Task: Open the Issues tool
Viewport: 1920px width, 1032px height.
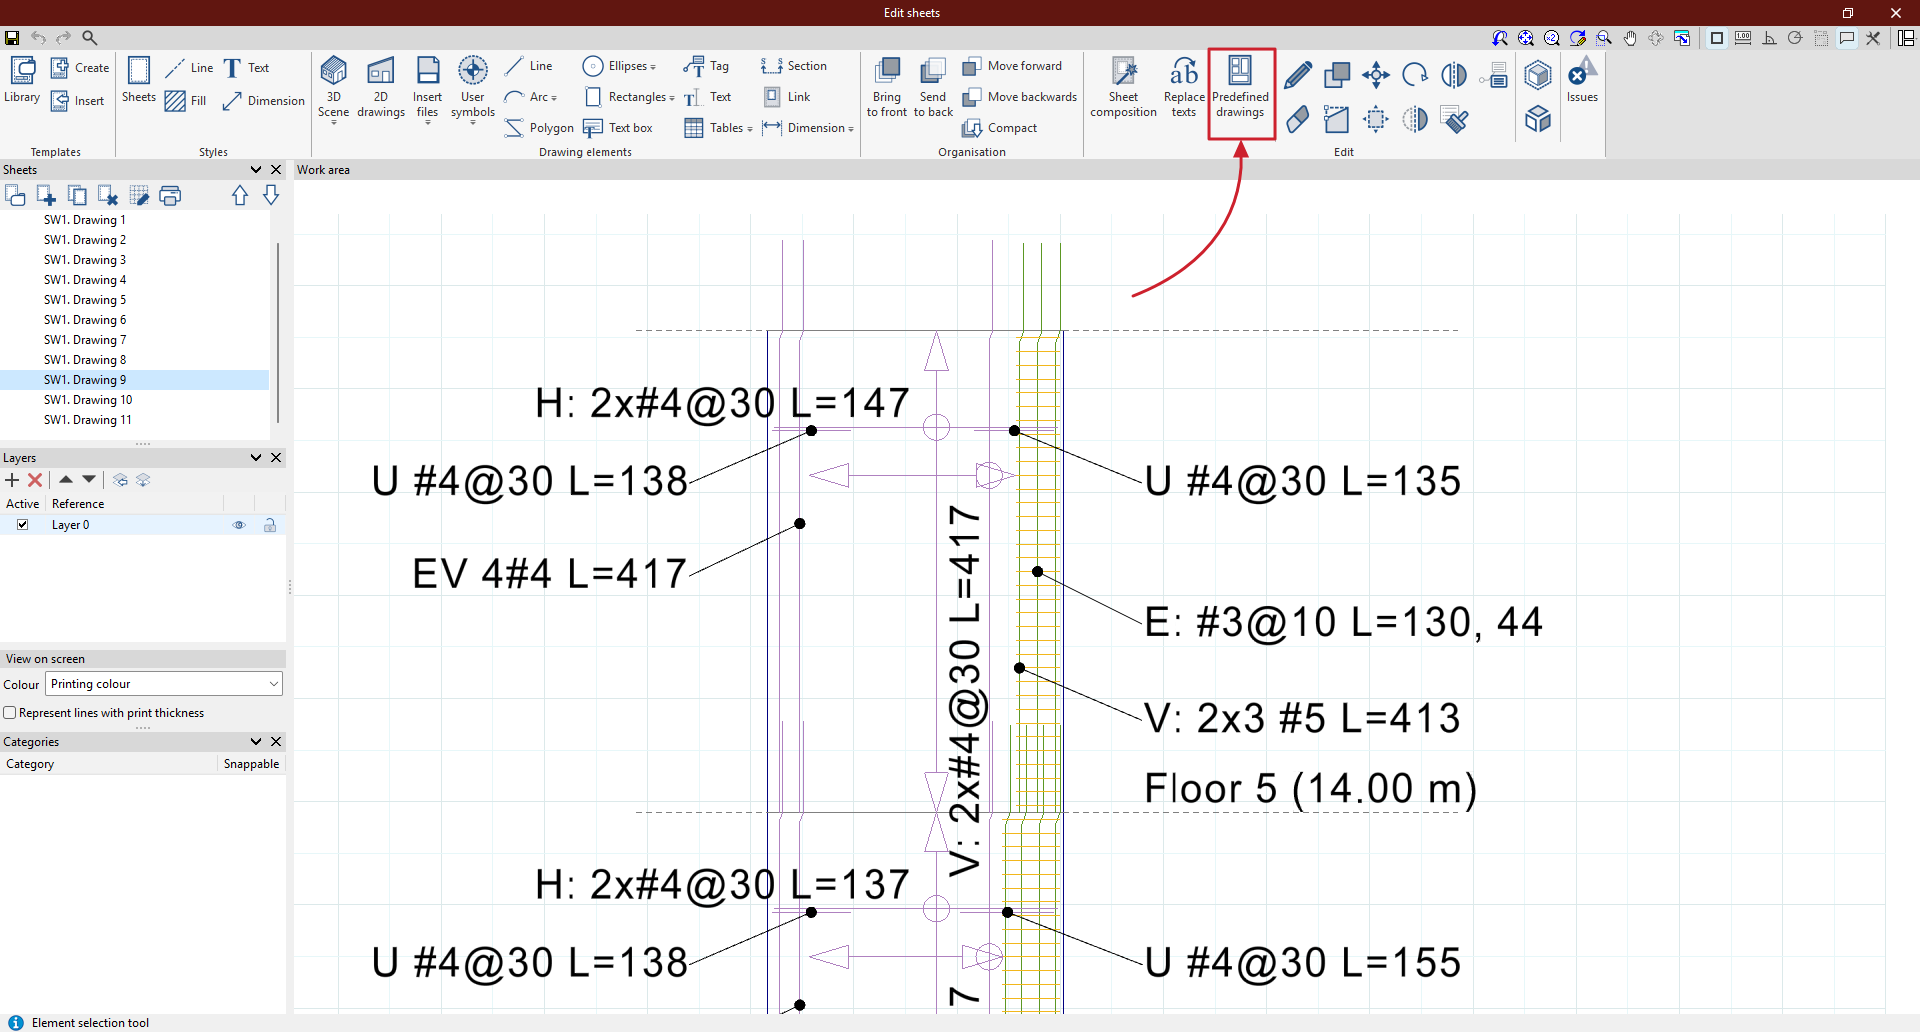Action: pyautogui.click(x=1581, y=80)
